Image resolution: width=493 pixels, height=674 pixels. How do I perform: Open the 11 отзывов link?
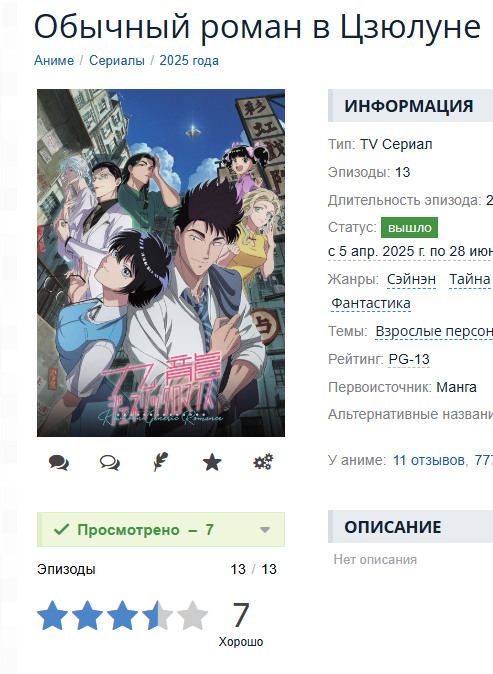click(429, 460)
